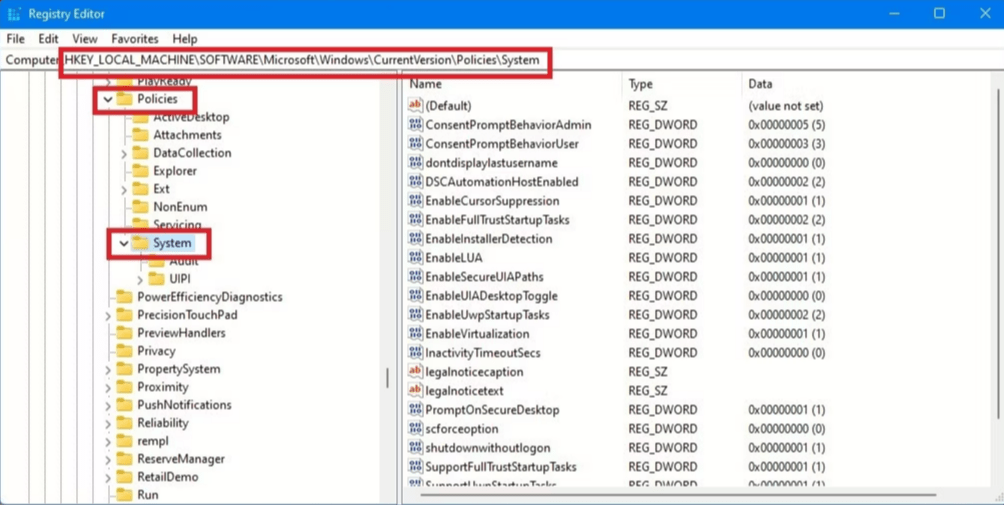Image resolution: width=1004 pixels, height=505 pixels.
Task: Click the legalnoticetext string icon
Action: point(415,390)
